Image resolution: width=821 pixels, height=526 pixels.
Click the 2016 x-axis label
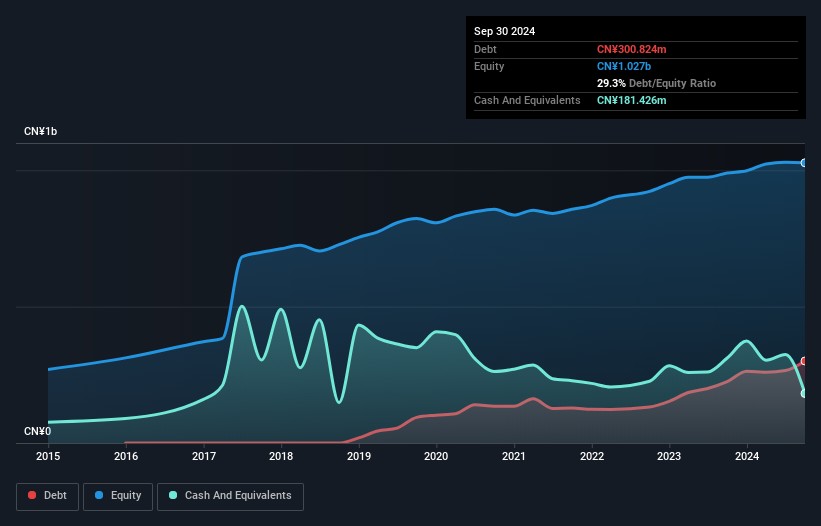(126, 456)
